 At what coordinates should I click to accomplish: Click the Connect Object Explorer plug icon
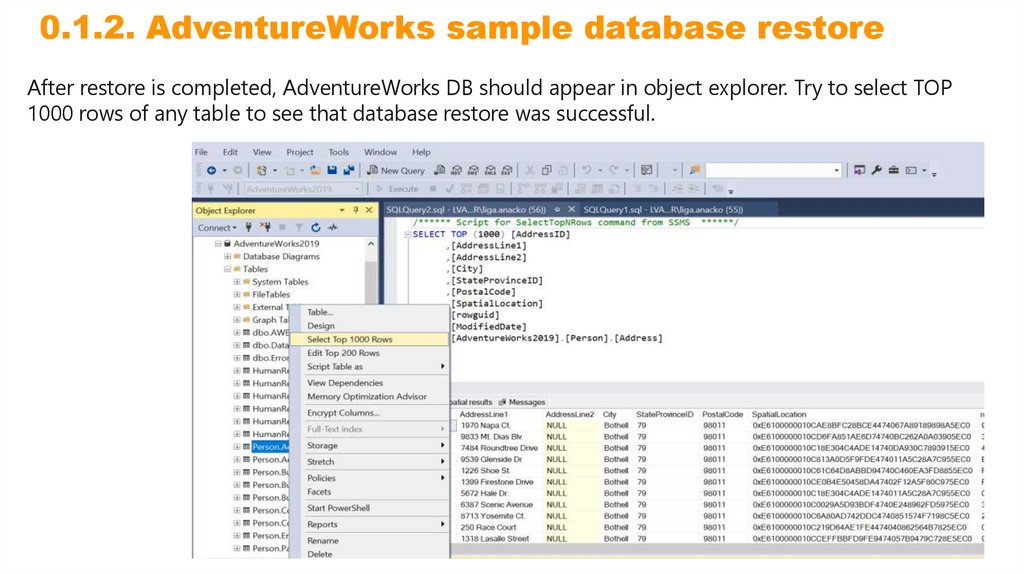[249, 227]
